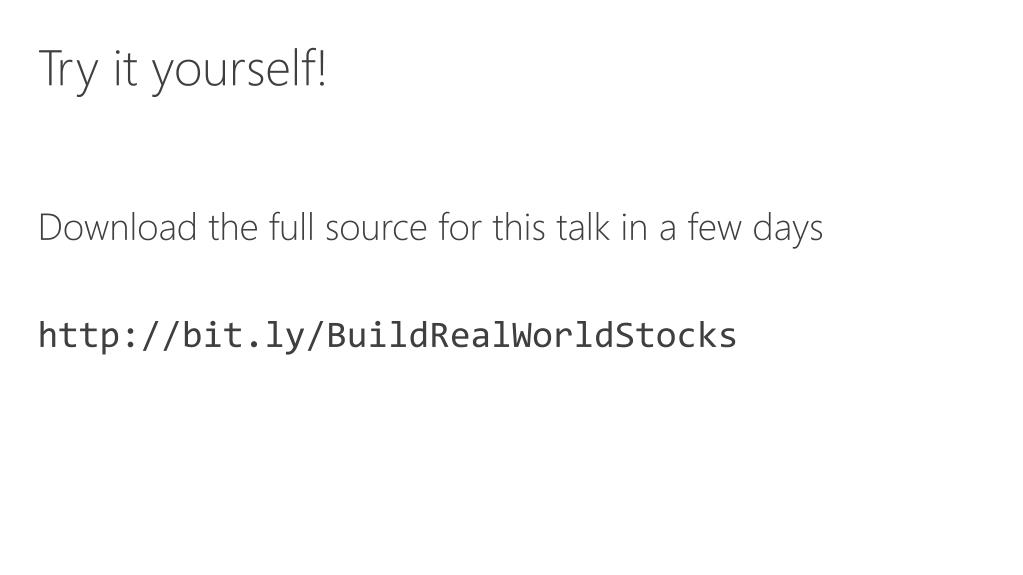Click the word 'full' in the sentence
This screenshot has height=575, width=1023.
click(x=292, y=227)
